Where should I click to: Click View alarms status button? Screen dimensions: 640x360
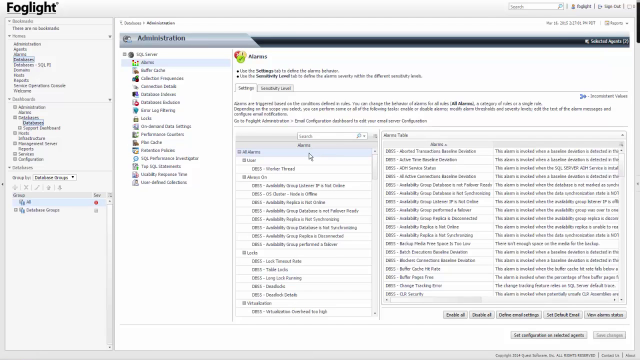pos(605,315)
